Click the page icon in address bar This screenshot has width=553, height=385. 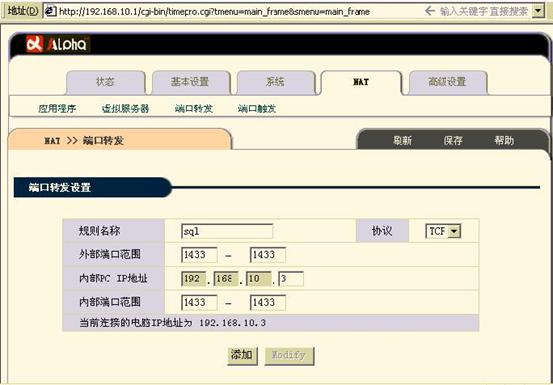coord(51,11)
